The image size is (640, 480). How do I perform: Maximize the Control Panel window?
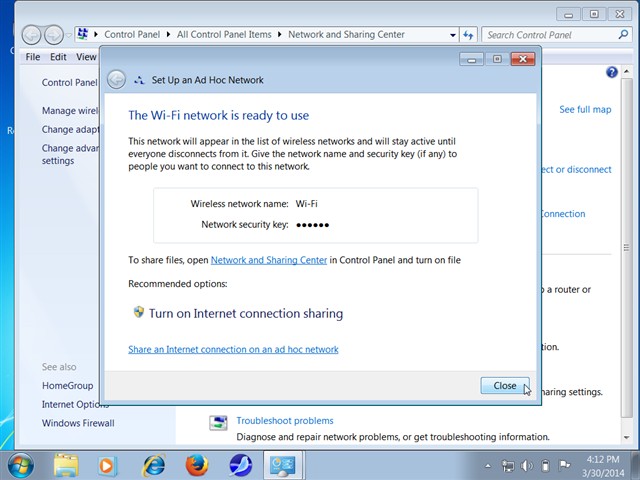(594, 14)
